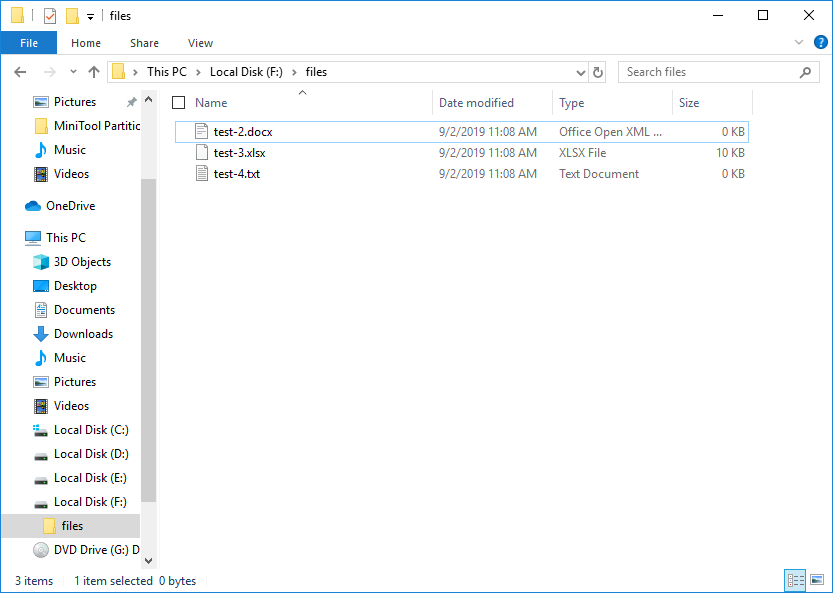The width and height of the screenshot is (833, 593).
Task: Click This PC in the address bar
Action: tap(167, 72)
